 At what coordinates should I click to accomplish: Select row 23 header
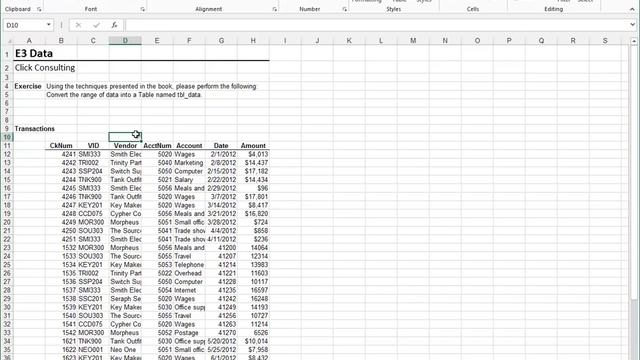(7, 247)
